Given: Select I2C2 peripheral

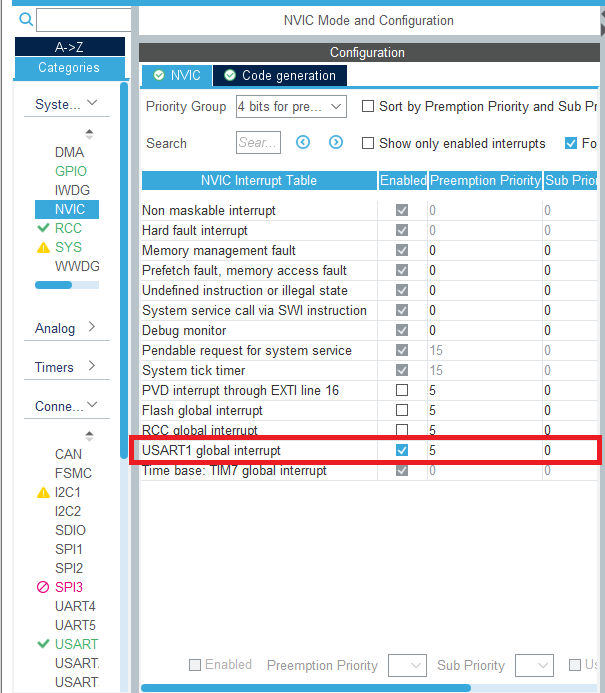Looking at the screenshot, I should click(68, 511).
